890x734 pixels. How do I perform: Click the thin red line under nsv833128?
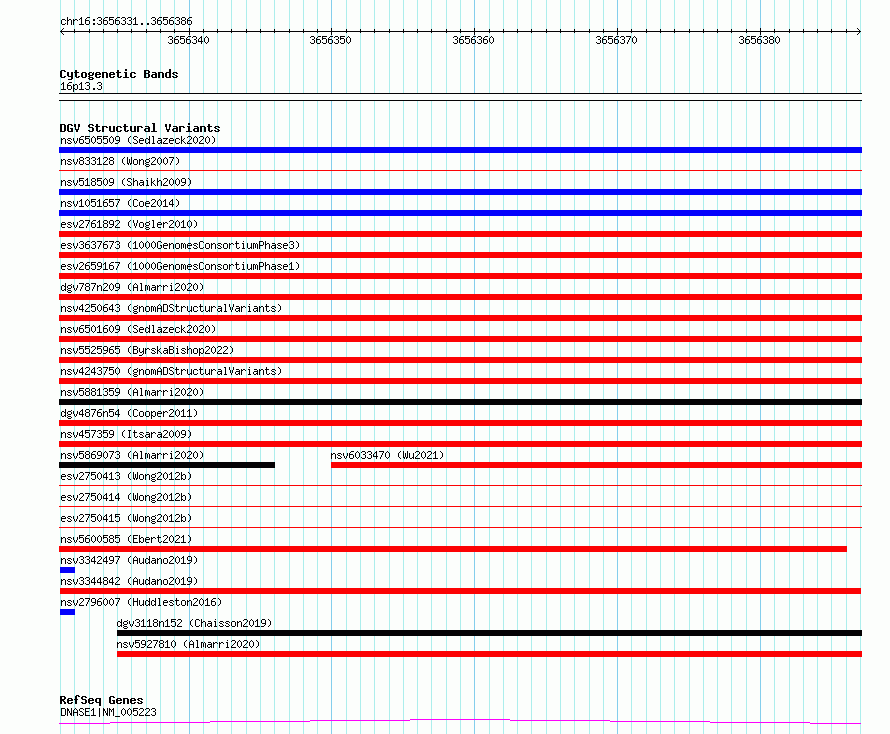(x=460, y=170)
